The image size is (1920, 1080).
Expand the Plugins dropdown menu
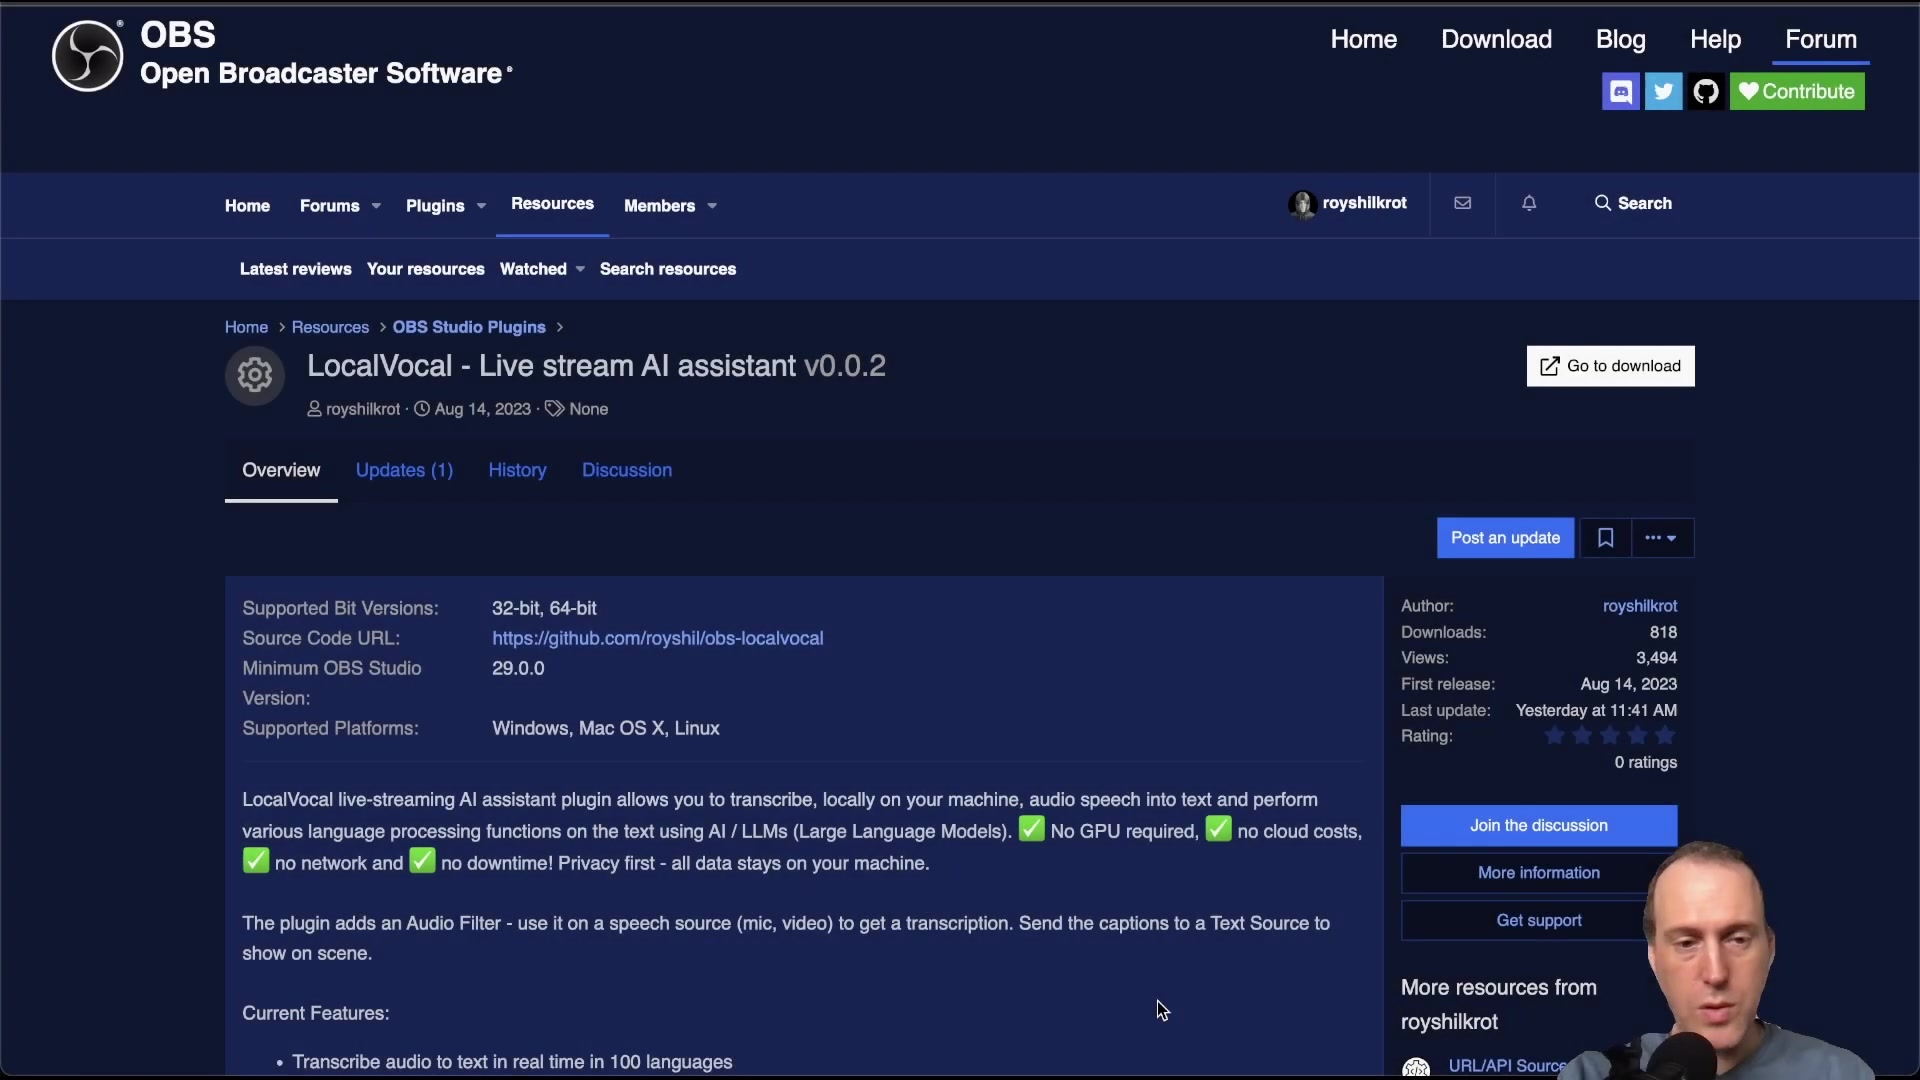445,206
